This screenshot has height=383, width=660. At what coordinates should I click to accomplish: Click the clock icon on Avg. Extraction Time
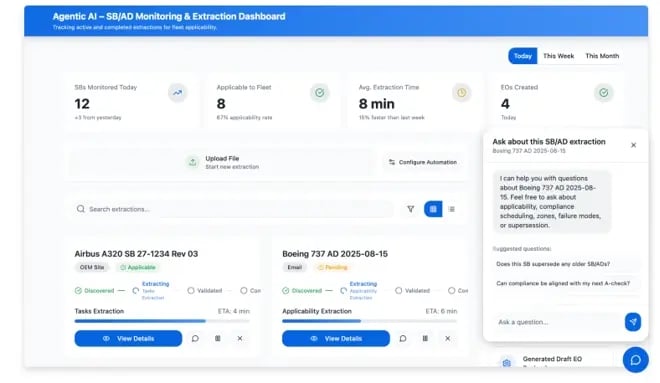[x=462, y=93]
